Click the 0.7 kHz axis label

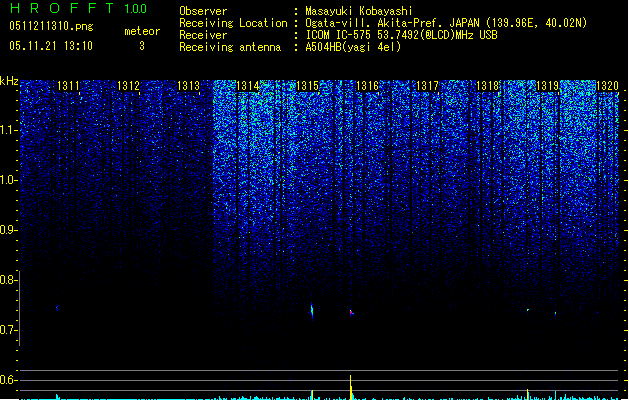coord(8,330)
